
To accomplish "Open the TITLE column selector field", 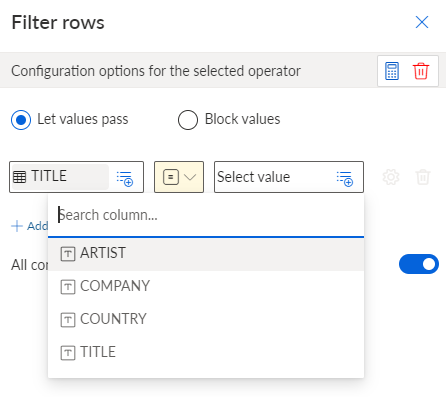I will coord(76,177).
